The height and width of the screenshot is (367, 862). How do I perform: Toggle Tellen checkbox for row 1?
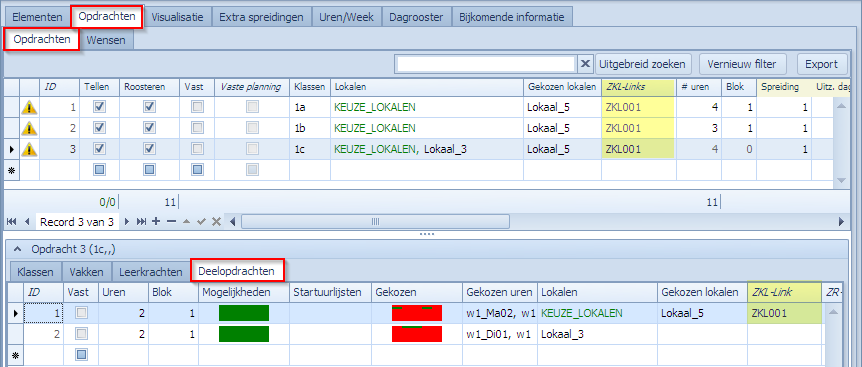(x=100, y=107)
